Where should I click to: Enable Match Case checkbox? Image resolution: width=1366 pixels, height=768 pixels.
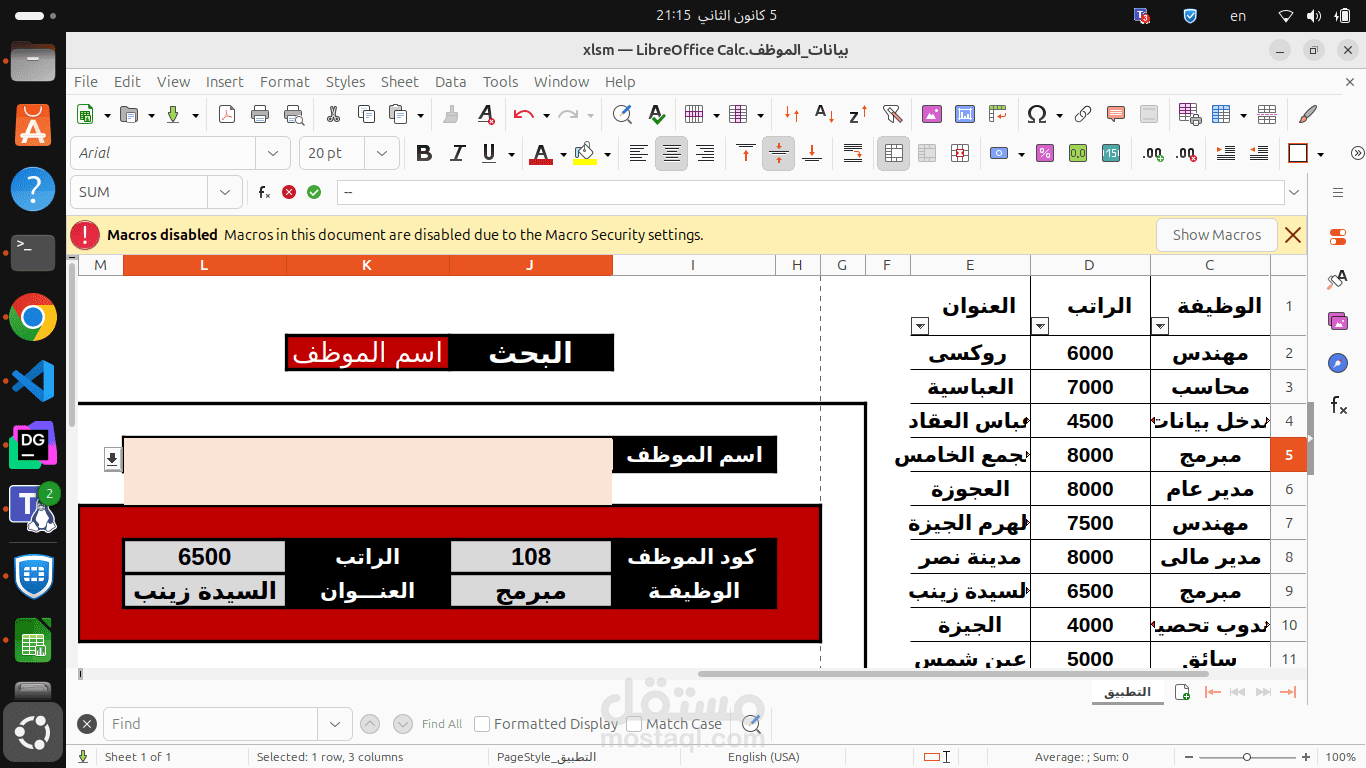[x=634, y=724]
